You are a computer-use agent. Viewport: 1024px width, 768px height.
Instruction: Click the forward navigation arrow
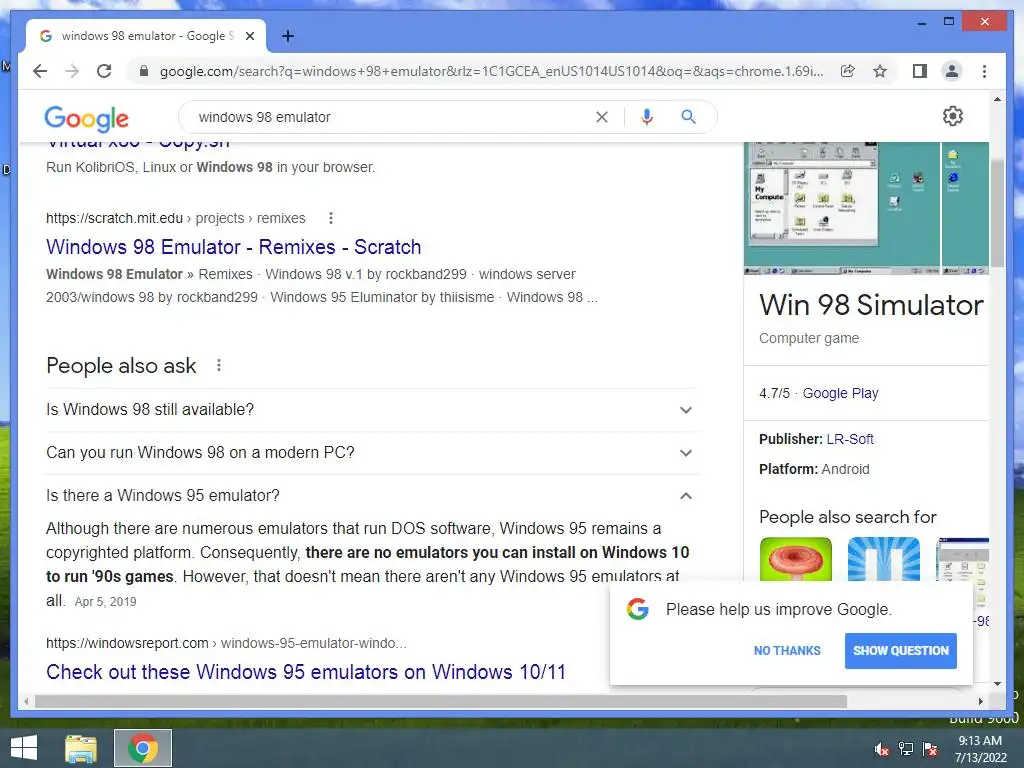pos(72,71)
